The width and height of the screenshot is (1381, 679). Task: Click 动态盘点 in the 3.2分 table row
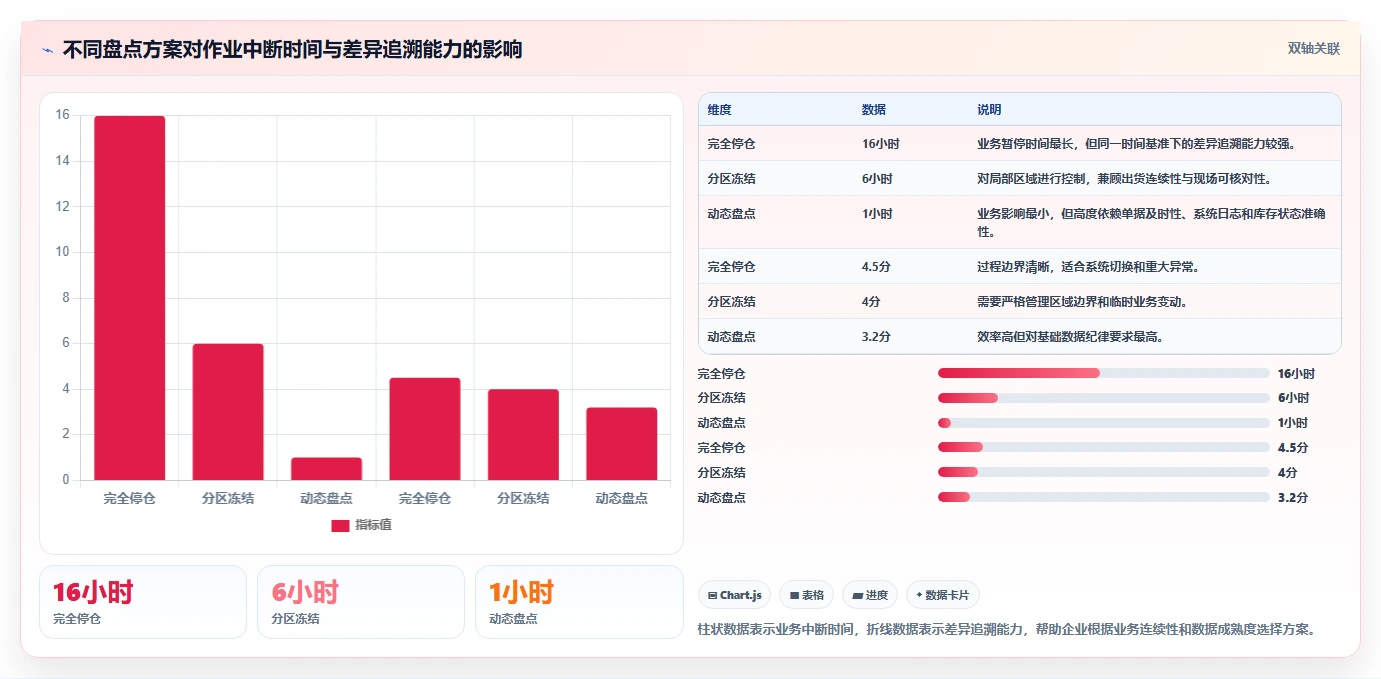(x=731, y=337)
